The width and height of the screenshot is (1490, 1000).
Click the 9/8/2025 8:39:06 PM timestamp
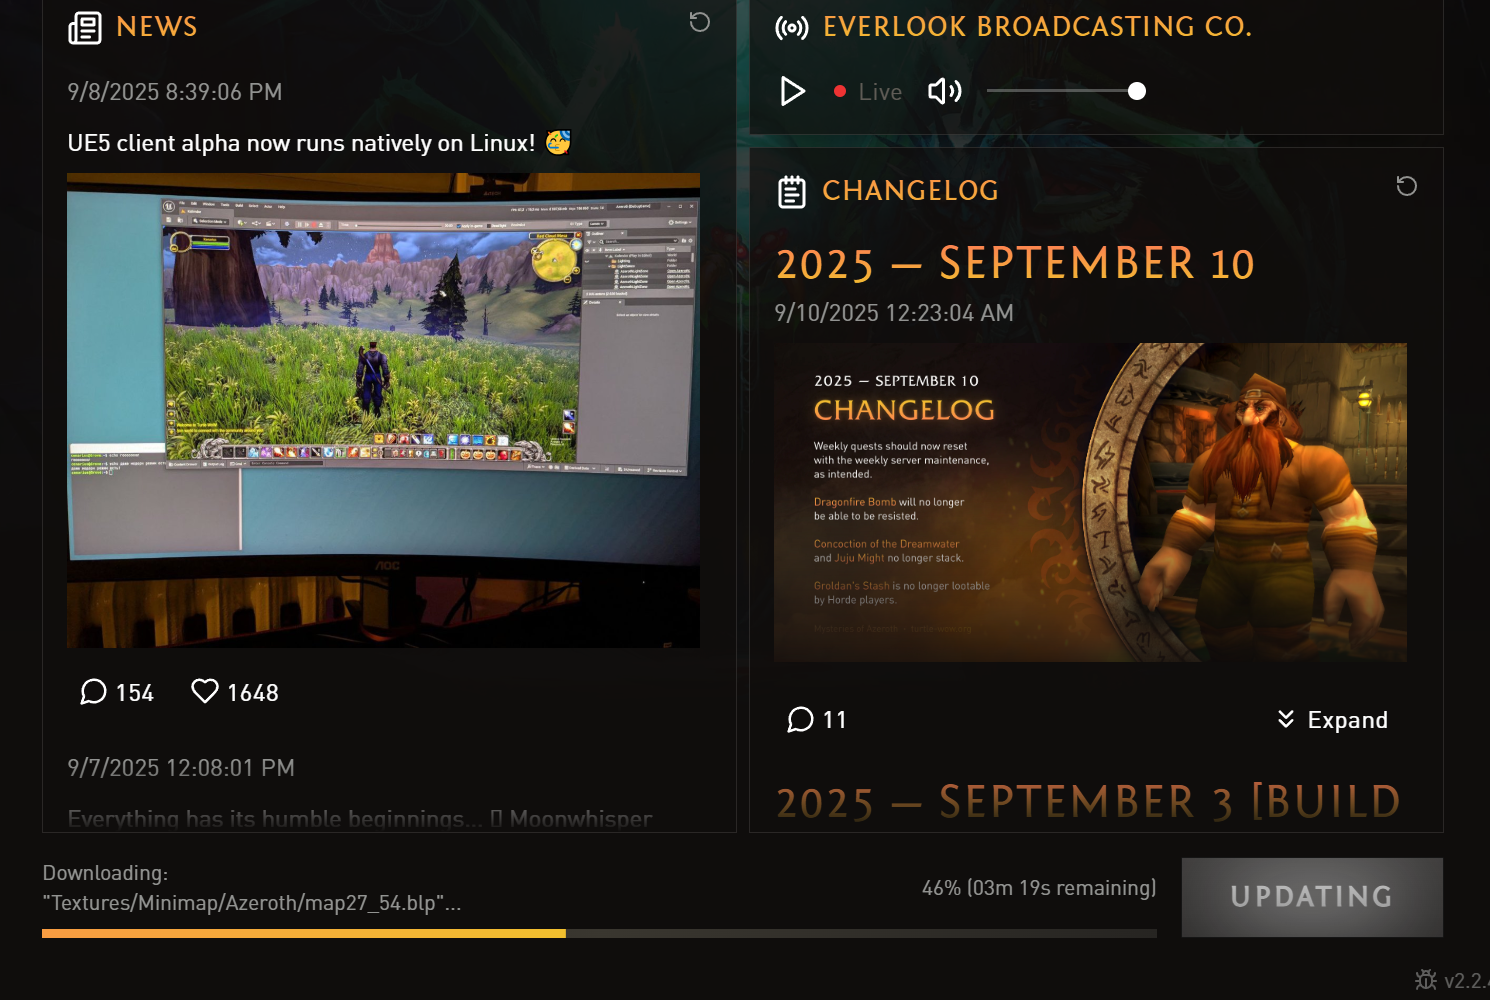(175, 92)
